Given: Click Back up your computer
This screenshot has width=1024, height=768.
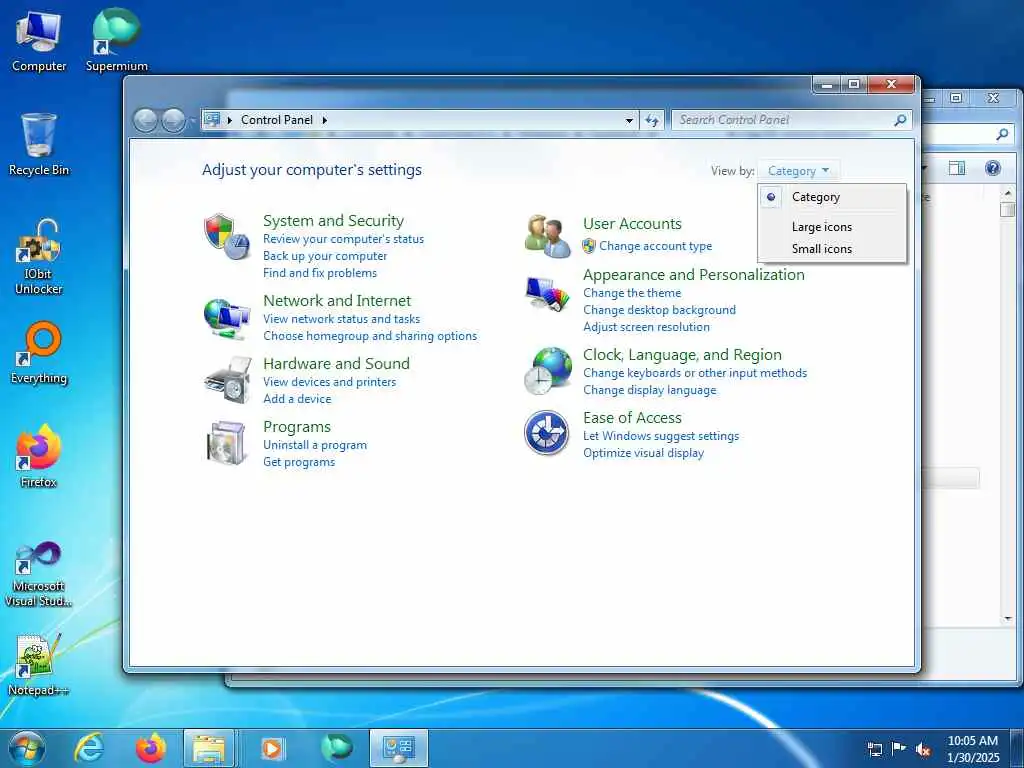Looking at the screenshot, I should coord(325,256).
